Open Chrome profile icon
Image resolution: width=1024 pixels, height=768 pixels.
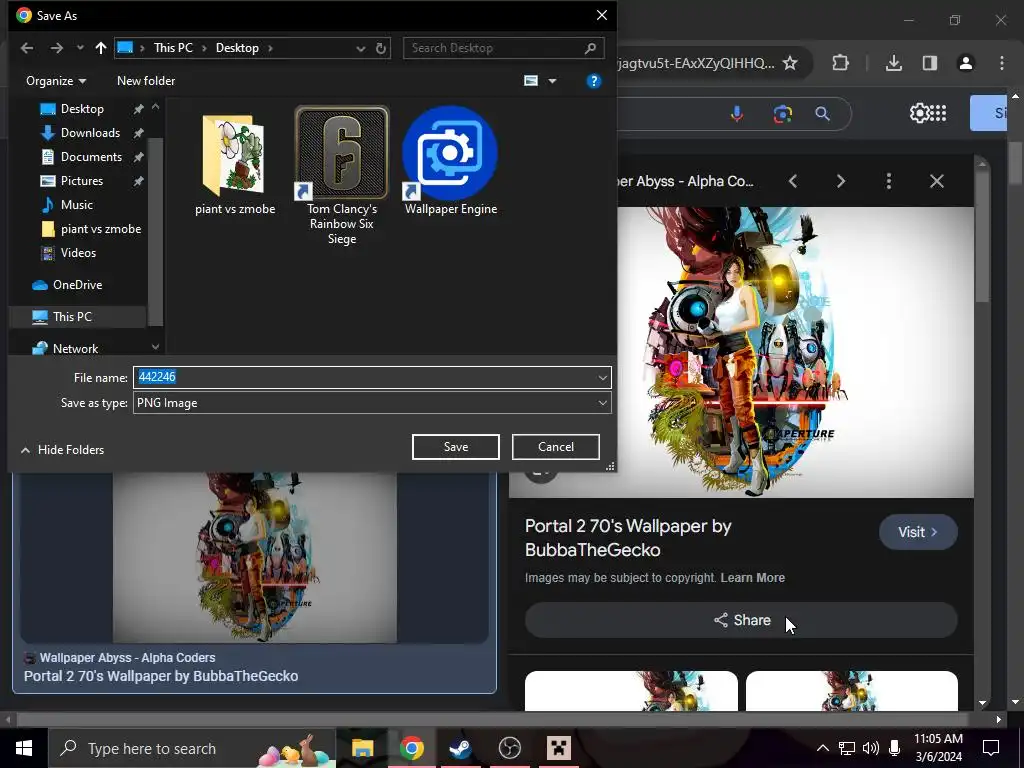965,63
